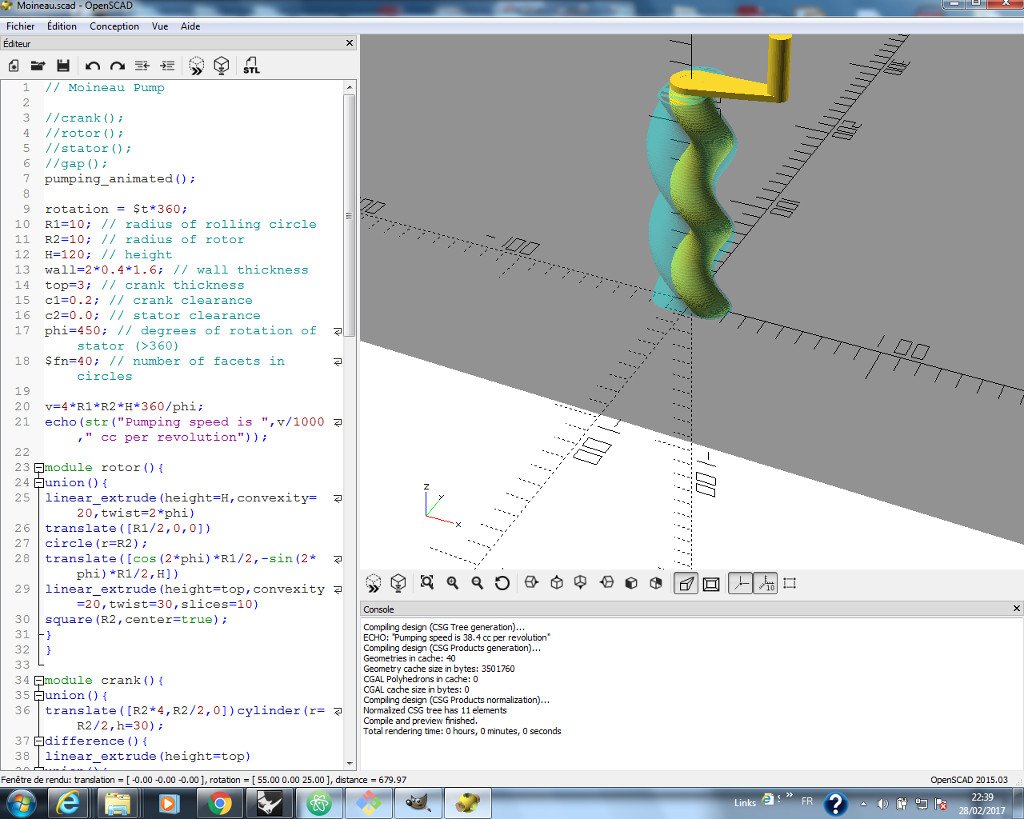Click the Save file icon

(x=63, y=65)
